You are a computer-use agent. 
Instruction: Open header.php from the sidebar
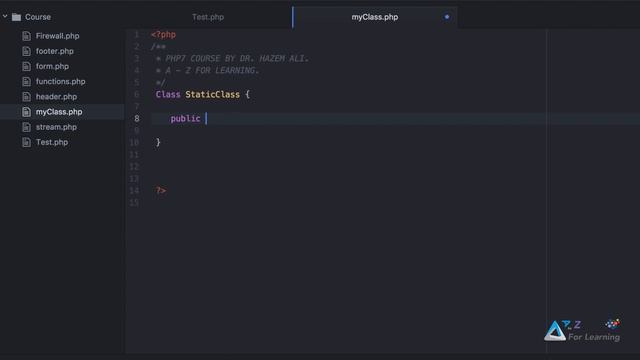[x=56, y=97]
